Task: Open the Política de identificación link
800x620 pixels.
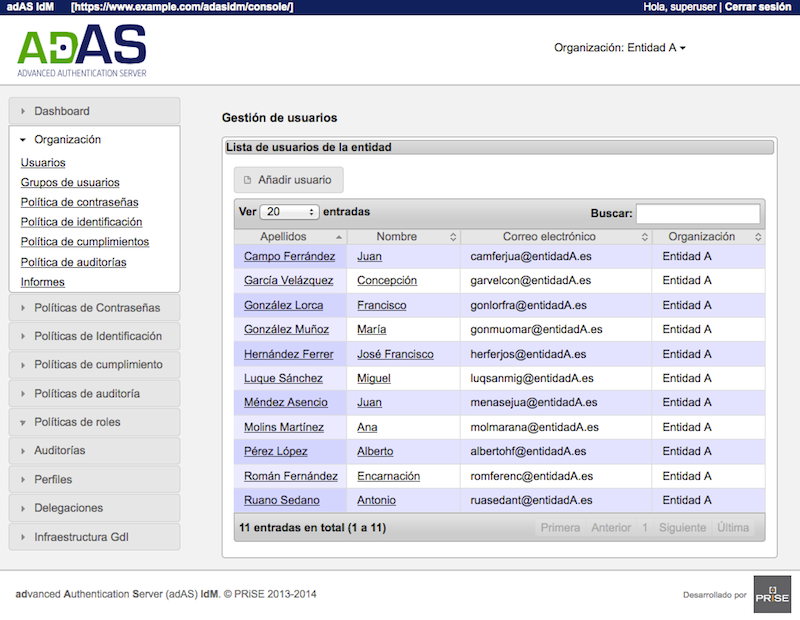Action: pos(81,222)
